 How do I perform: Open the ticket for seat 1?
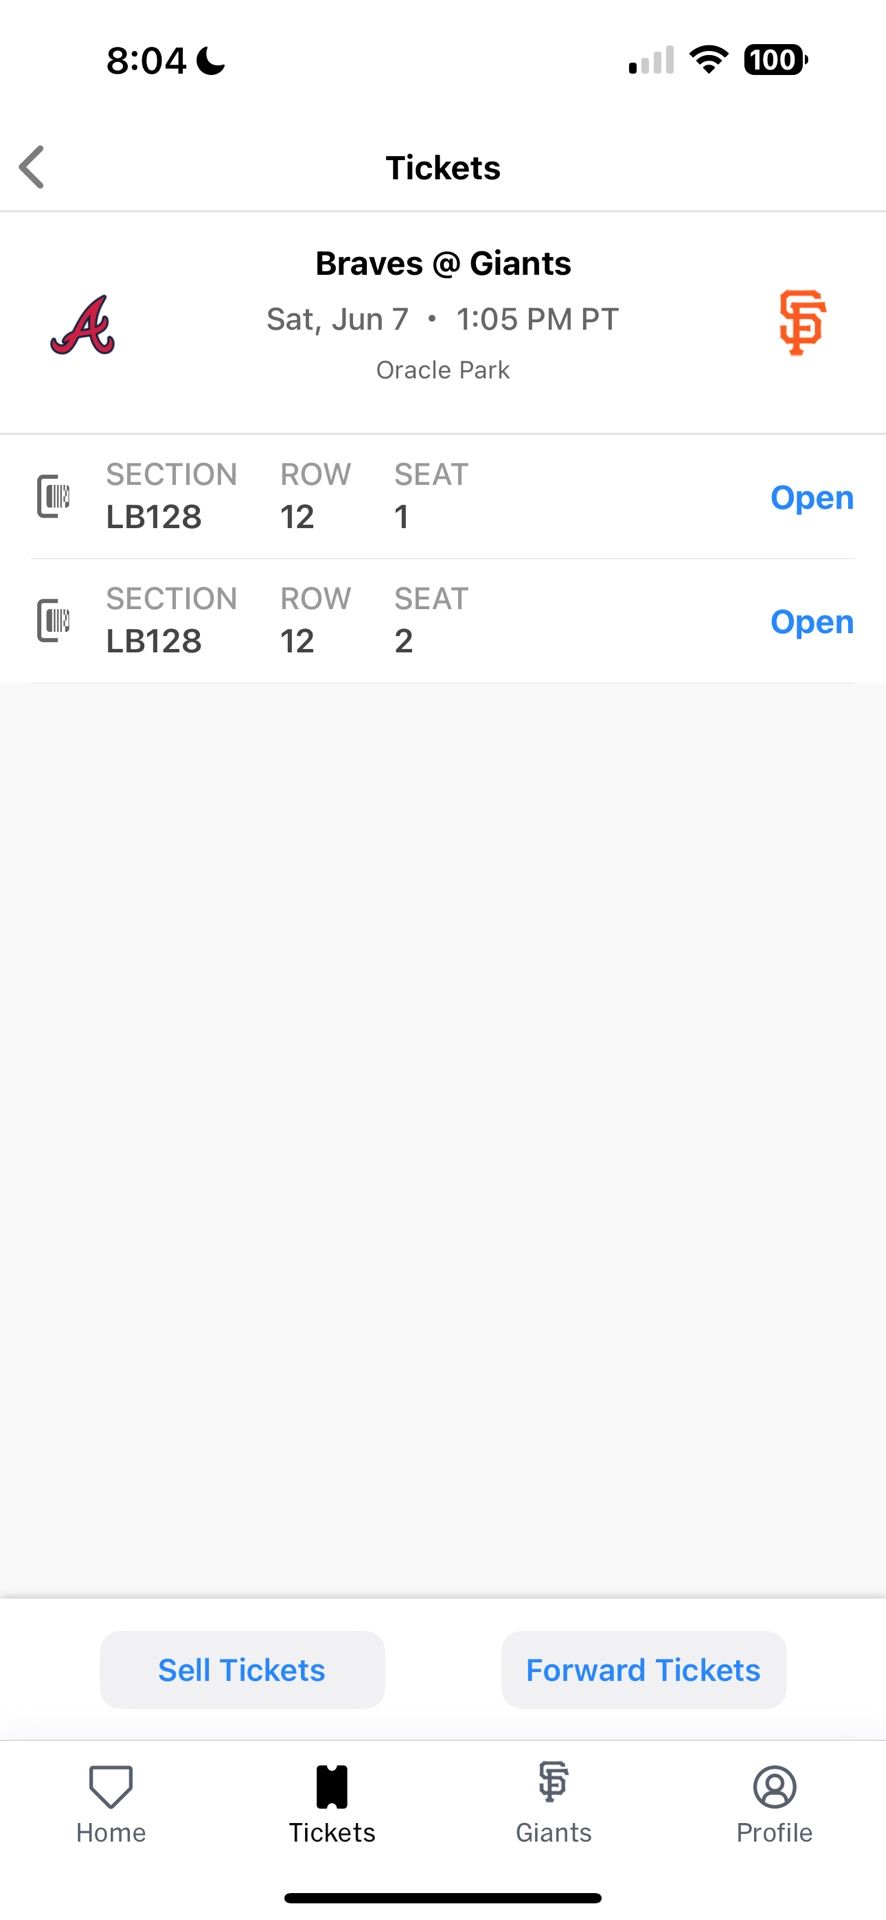(811, 497)
